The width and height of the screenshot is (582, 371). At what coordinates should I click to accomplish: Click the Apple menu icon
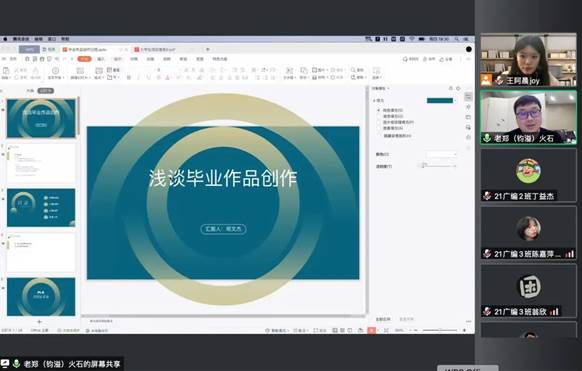5,39
